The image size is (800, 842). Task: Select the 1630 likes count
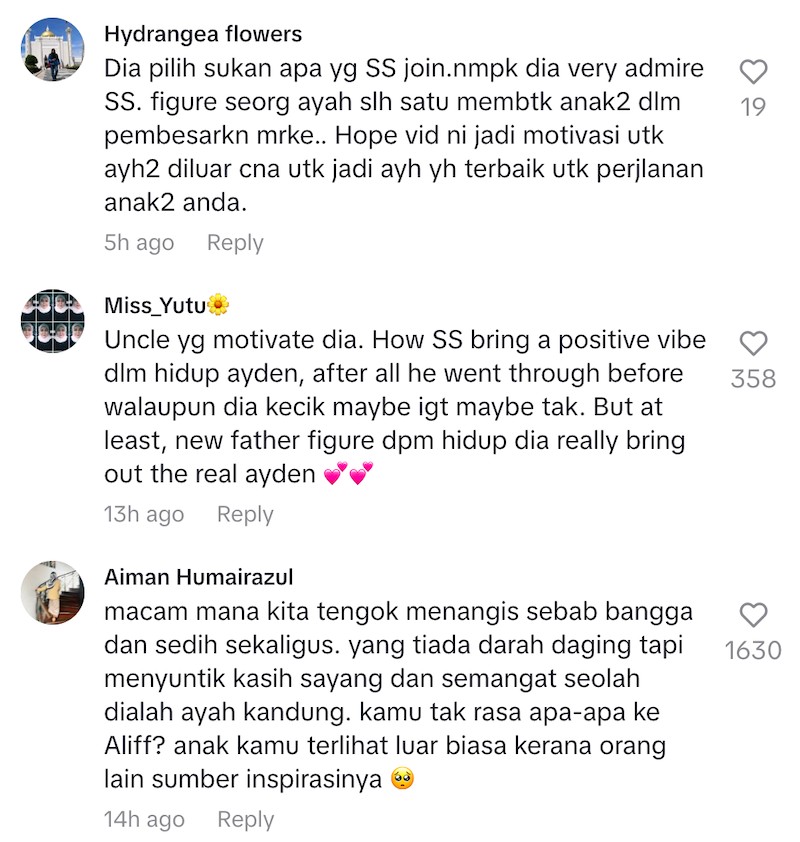(x=753, y=651)
